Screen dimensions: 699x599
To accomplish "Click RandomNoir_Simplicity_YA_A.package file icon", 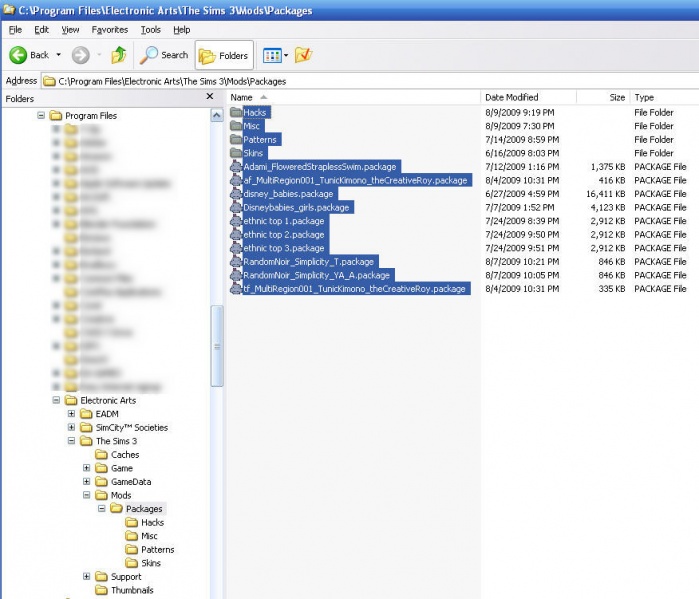I will (236, 275).
